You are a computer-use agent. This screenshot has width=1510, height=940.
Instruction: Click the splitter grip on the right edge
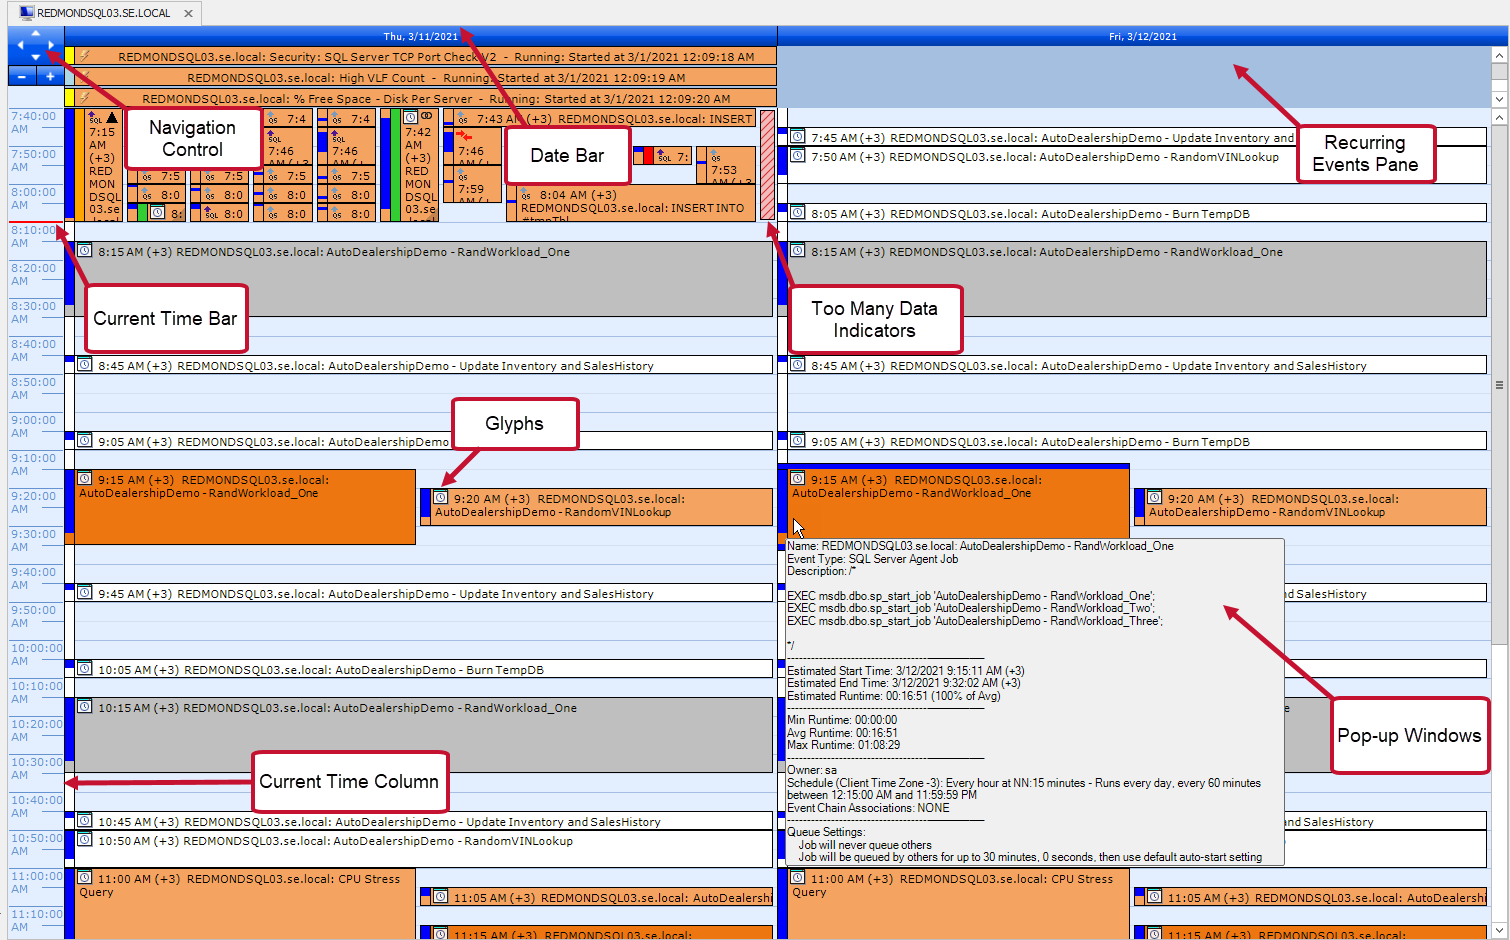tap(1500, 385)
